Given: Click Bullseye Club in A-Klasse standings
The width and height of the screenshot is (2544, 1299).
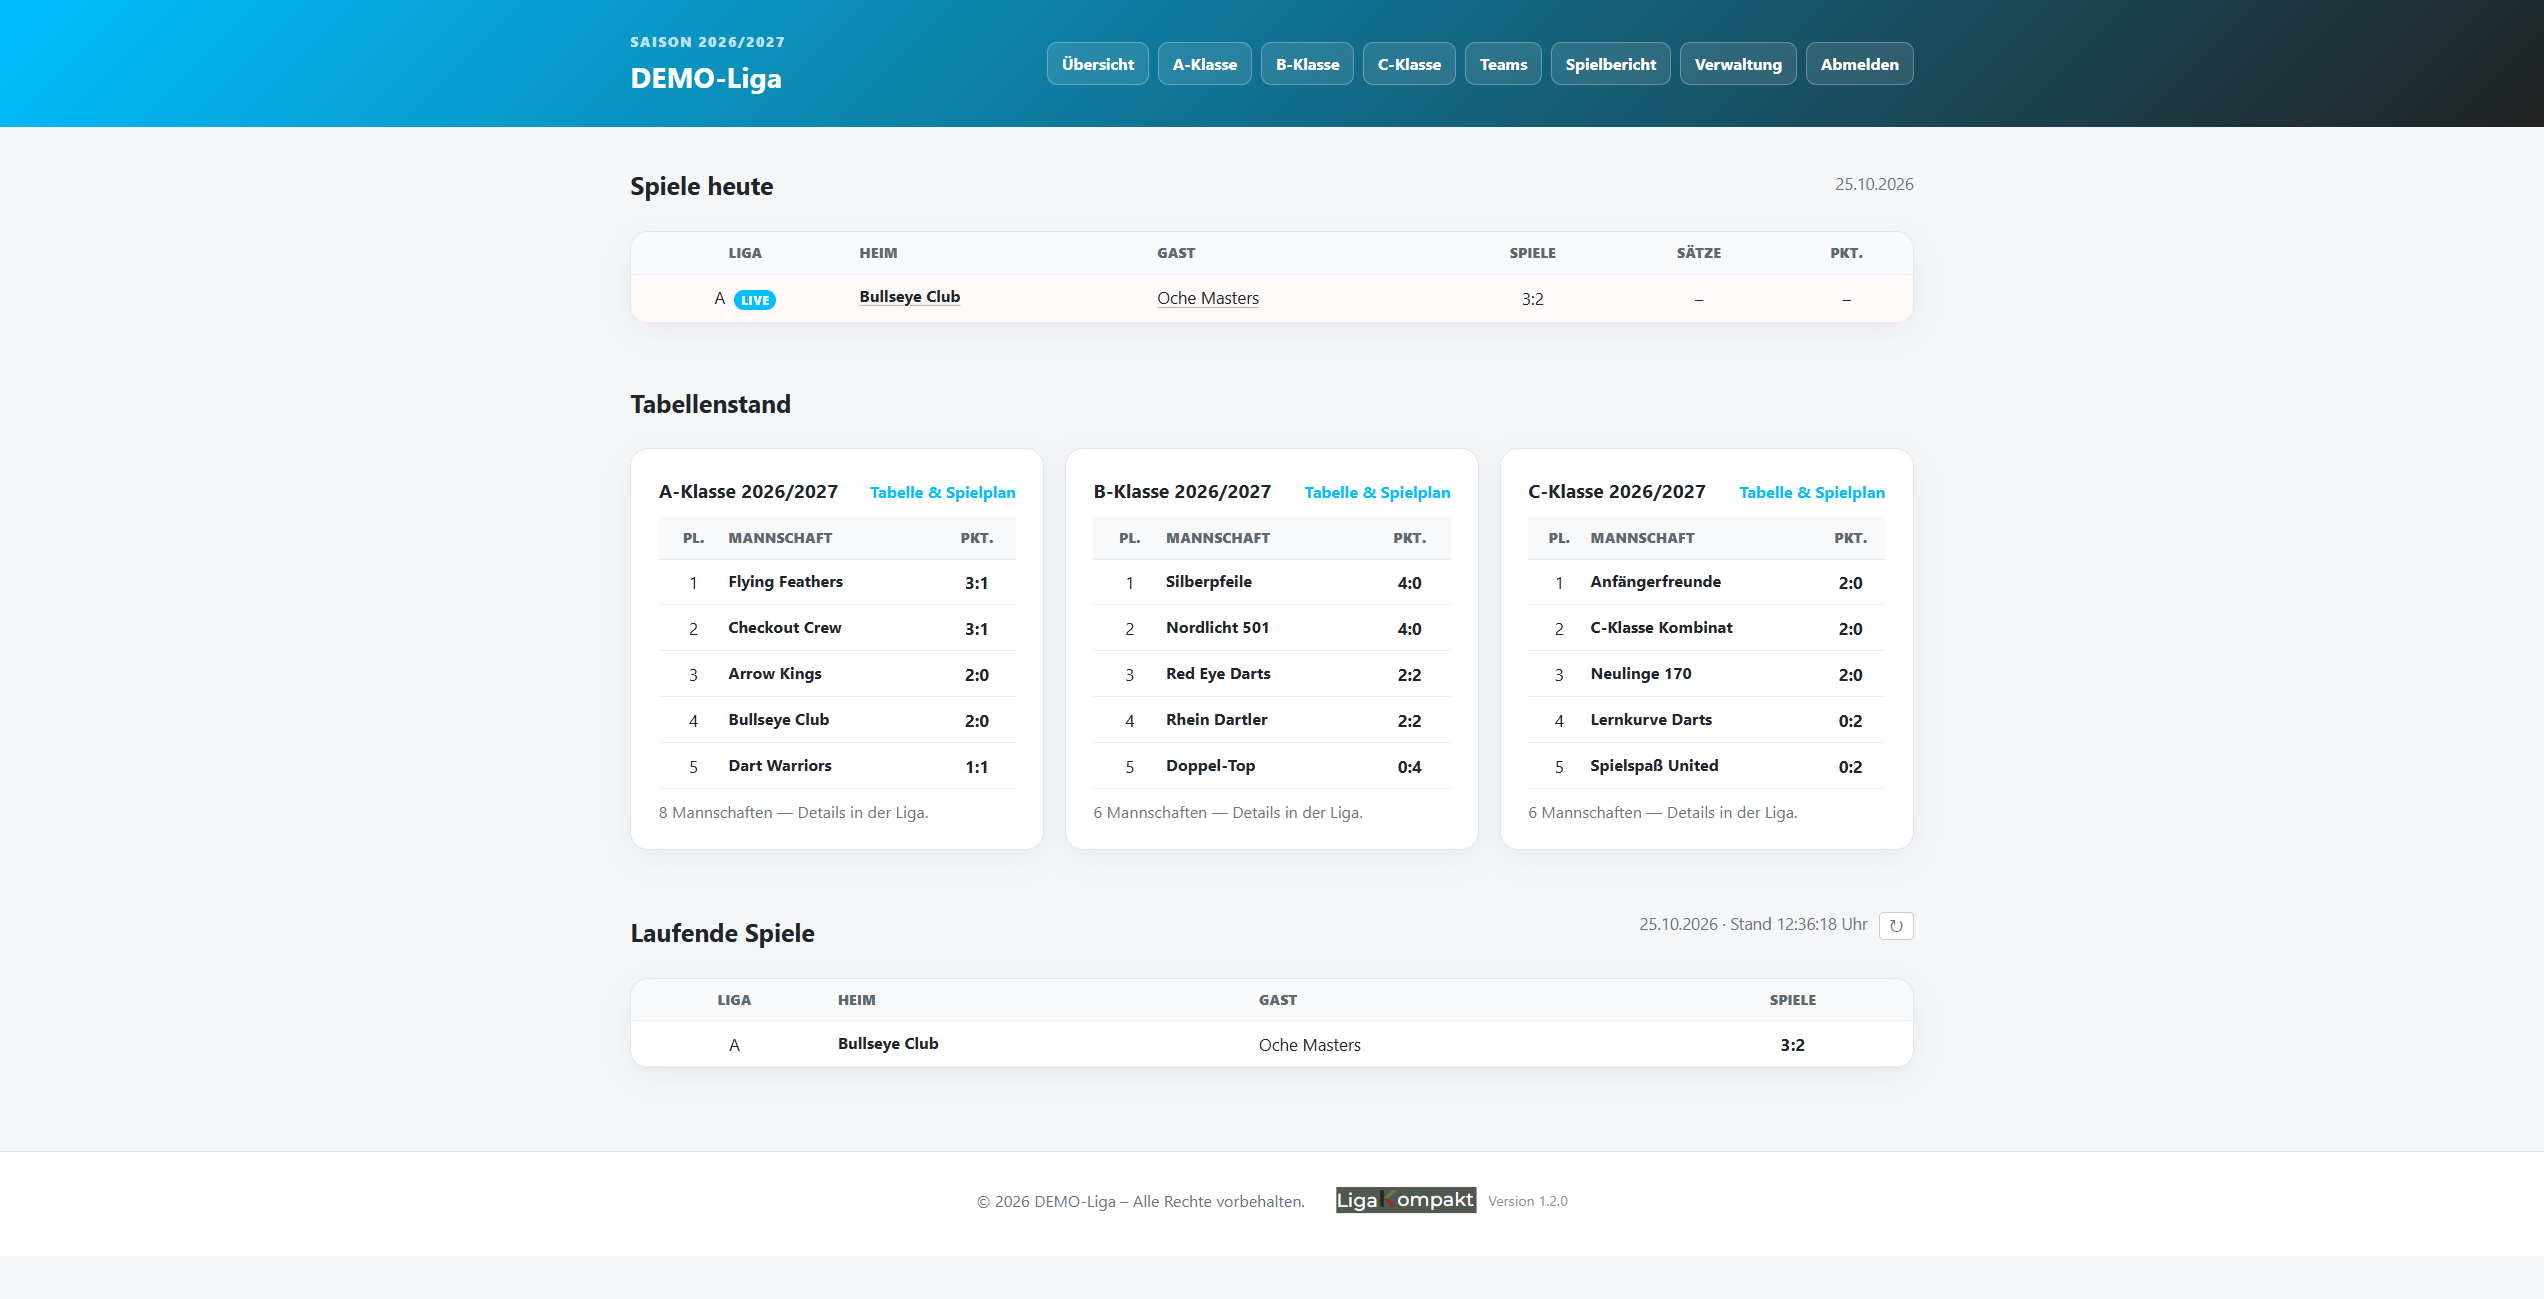Looking at the screenshot, I should pos(778,720).
